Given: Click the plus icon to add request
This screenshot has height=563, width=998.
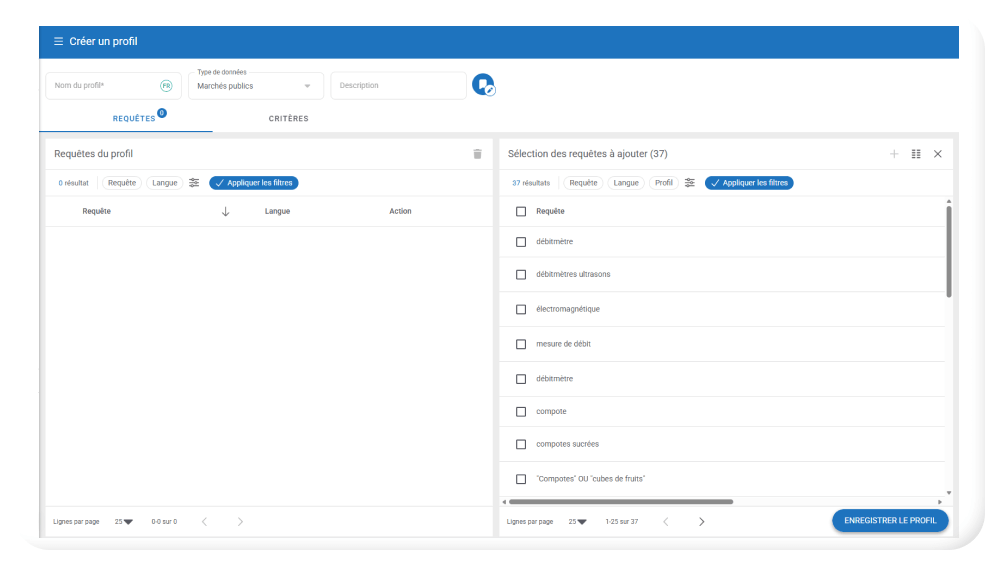Looking at the screenshot, I should pos(894,154).
